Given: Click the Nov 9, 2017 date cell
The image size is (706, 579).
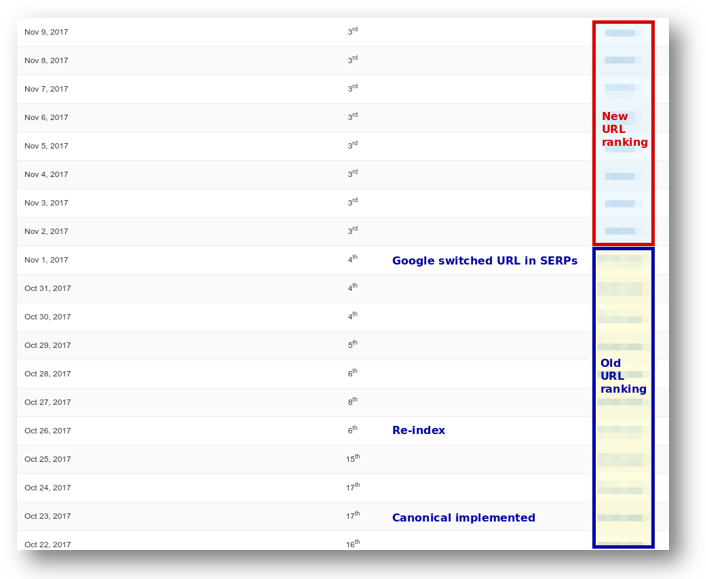Looking at the screenshot, I should [x=46, y=32].
